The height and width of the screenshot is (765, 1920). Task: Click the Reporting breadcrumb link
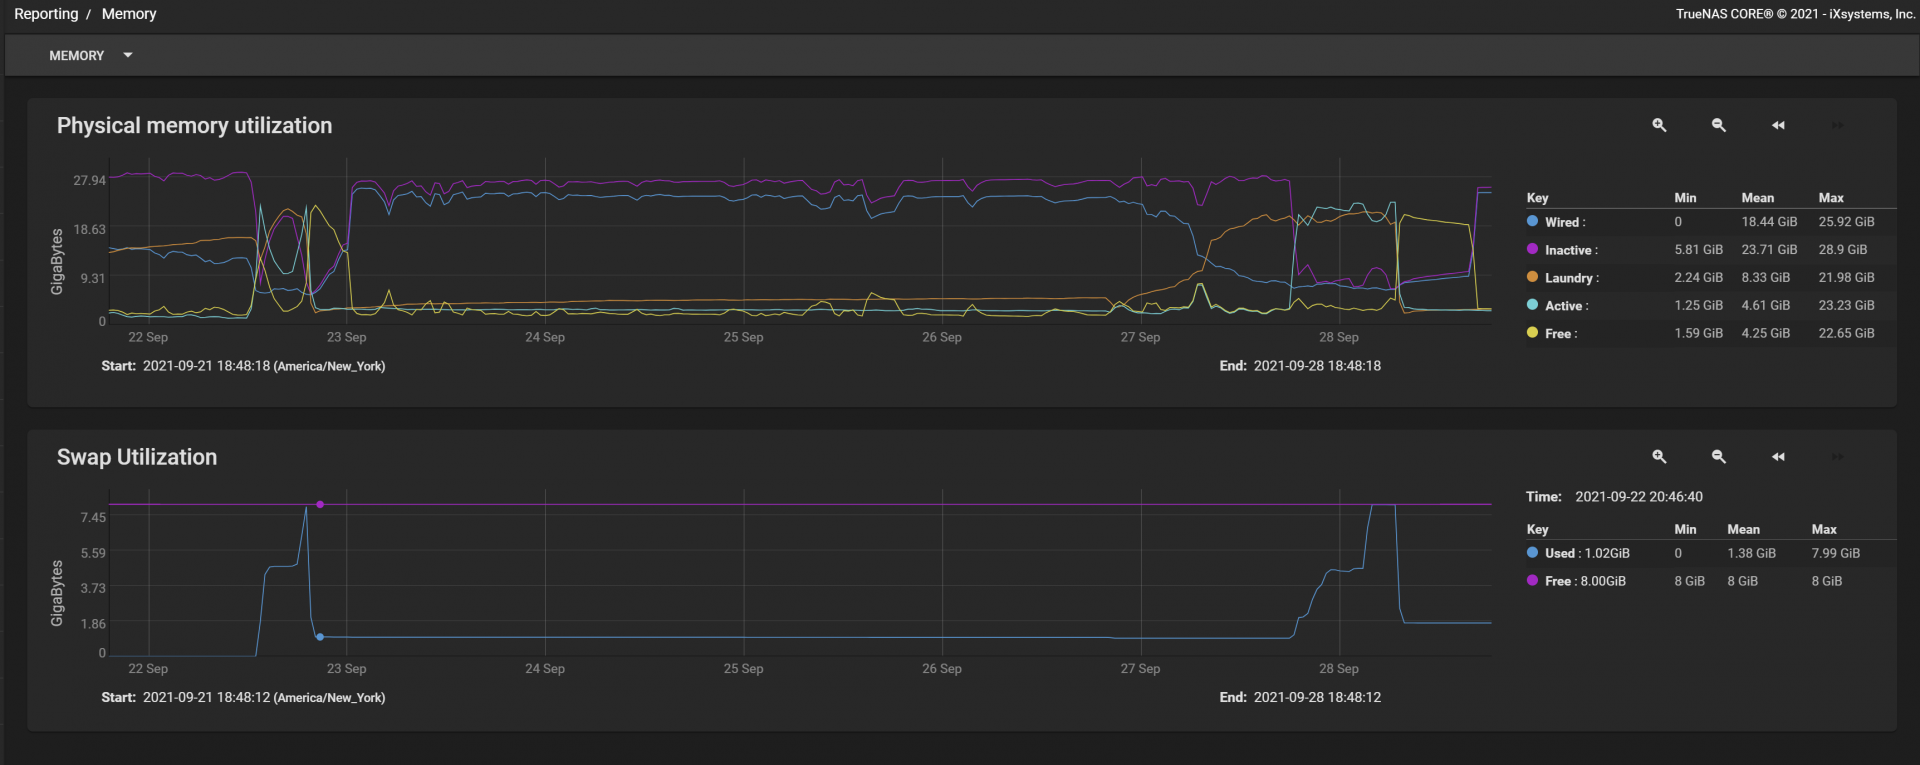point(46,14)
